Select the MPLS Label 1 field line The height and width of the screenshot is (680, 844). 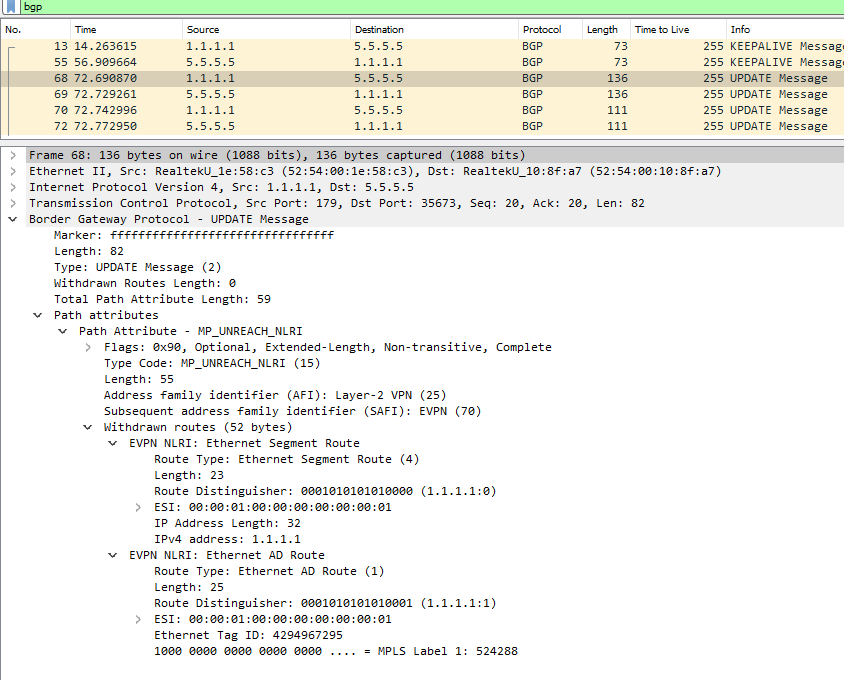click(x=336, y=651)
